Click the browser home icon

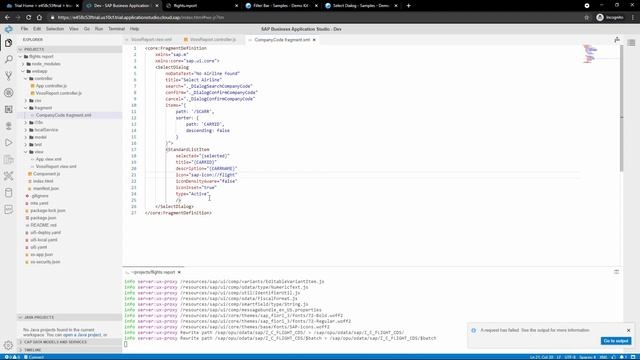pos(39,18)
